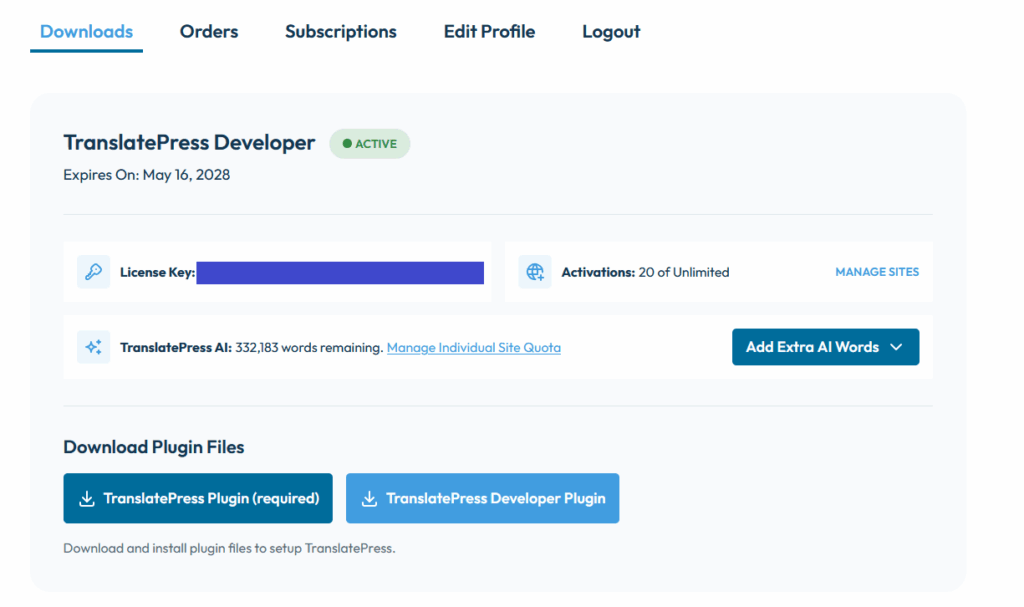This screenshot has height=607, width=1024.
Task: Click the sparkle icon beside TranslatePress AI
Action: 93,347
